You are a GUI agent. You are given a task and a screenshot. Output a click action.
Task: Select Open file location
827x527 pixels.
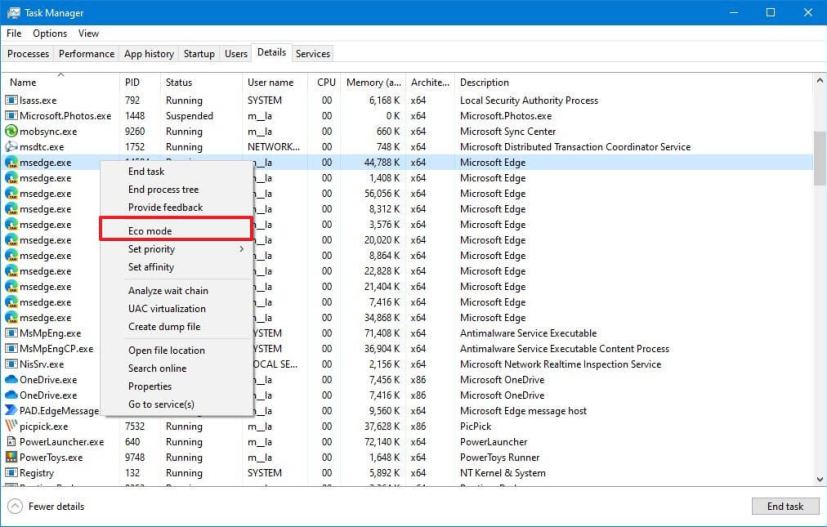click(x=176, y=350)
